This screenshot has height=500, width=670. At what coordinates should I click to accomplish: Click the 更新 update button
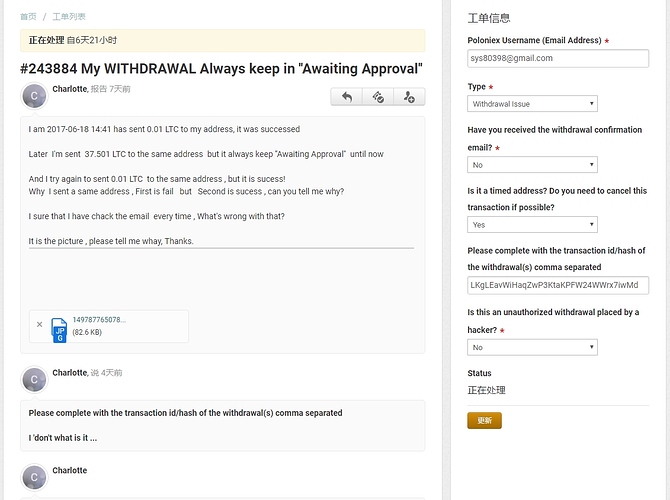[x=484, y=421]
